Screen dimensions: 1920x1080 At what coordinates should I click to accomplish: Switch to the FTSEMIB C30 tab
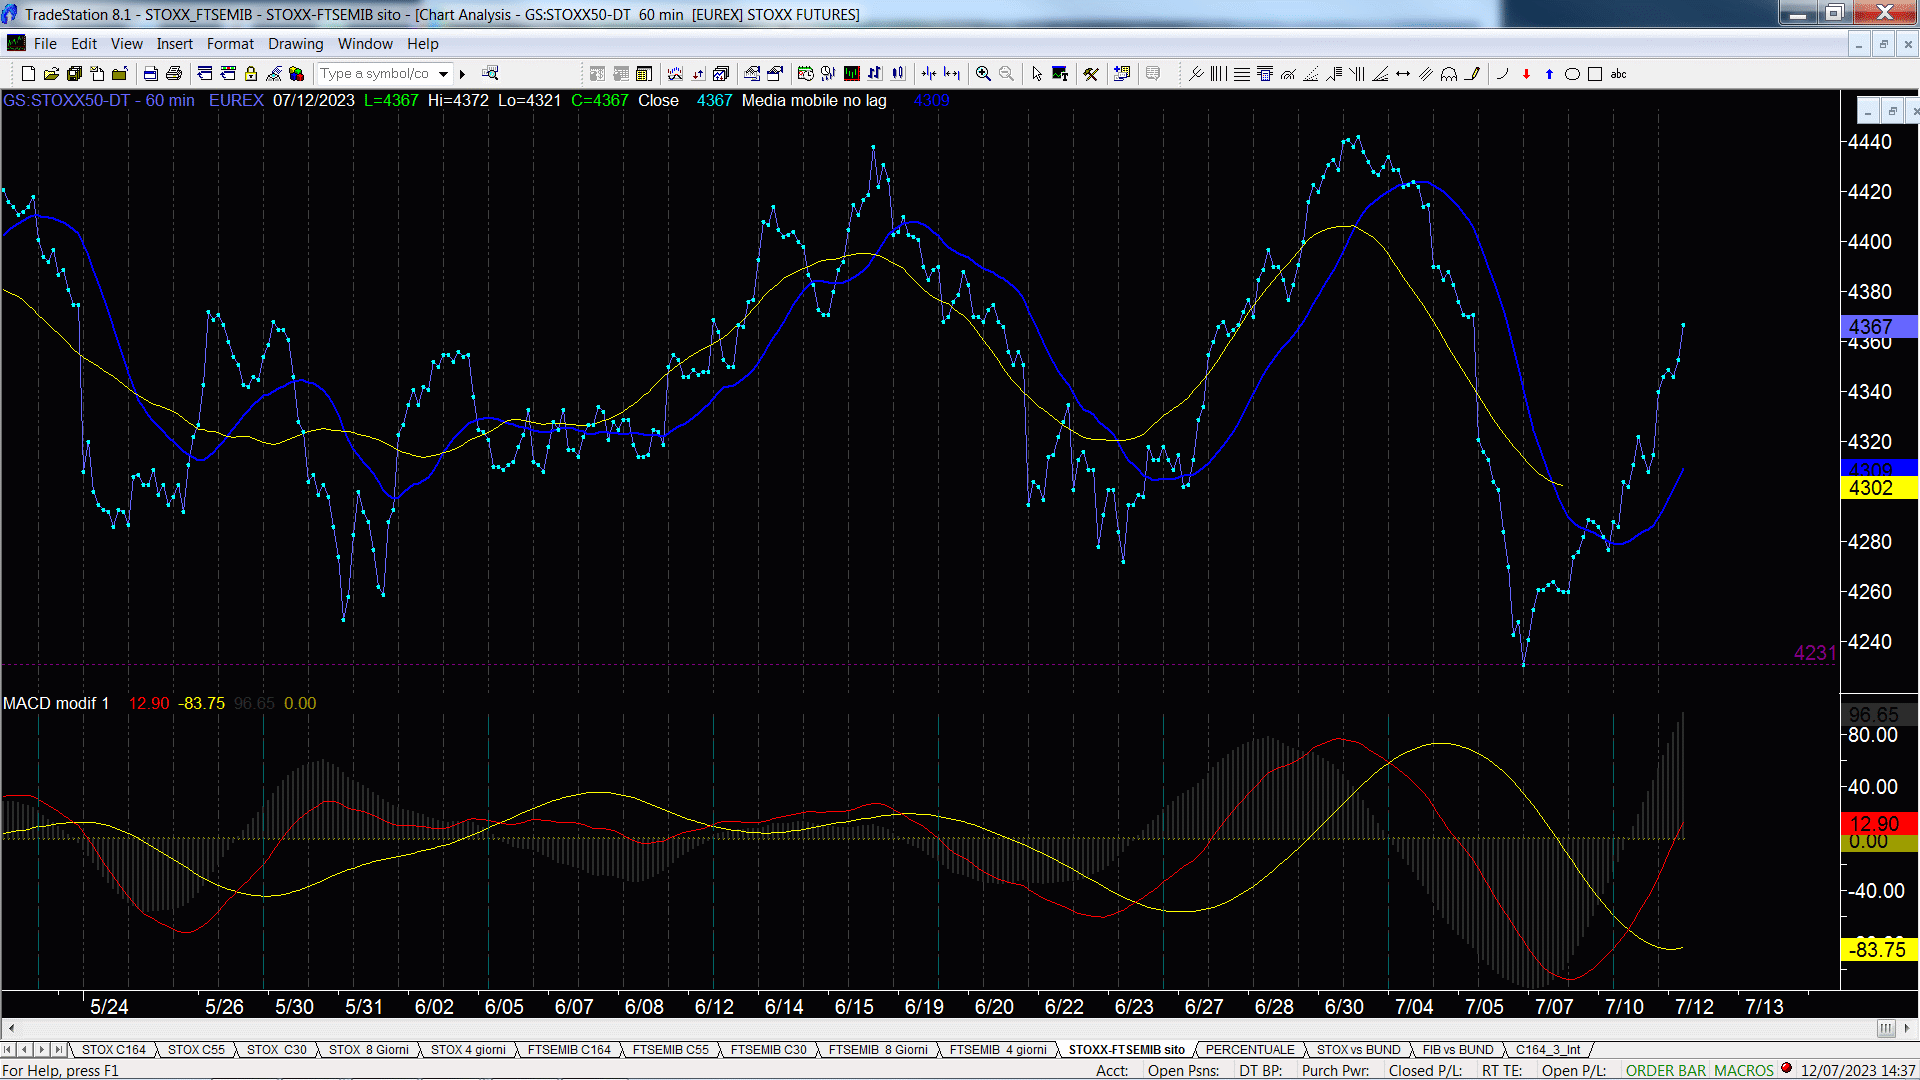coord(768,1049)
